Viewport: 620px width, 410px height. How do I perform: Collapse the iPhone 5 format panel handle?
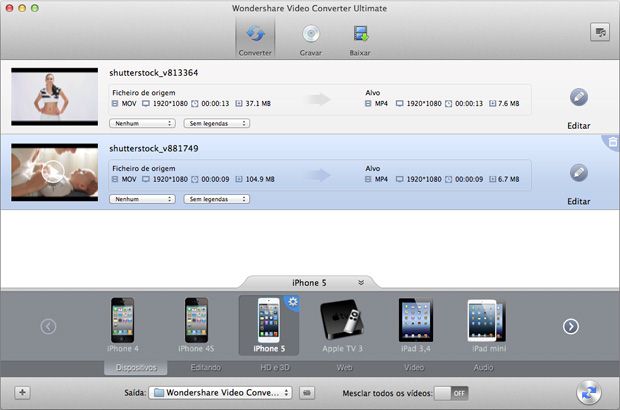(x=309, y=283)
